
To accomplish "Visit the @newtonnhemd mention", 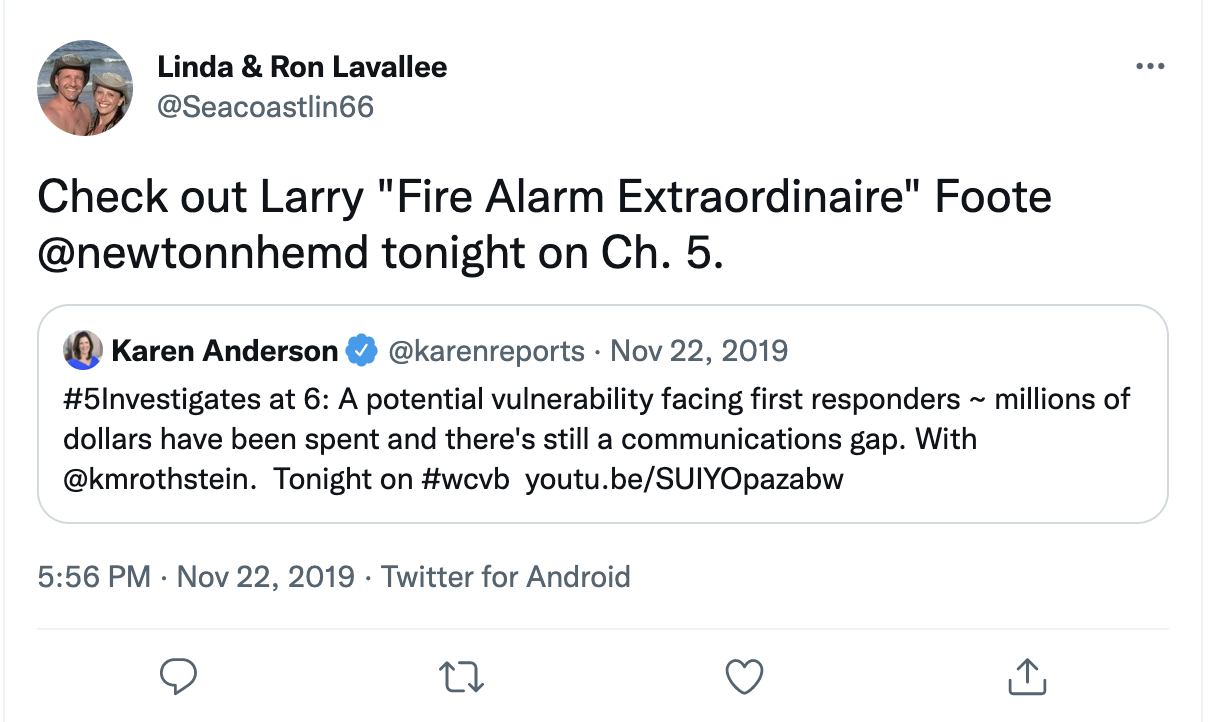I will [202, 253].
